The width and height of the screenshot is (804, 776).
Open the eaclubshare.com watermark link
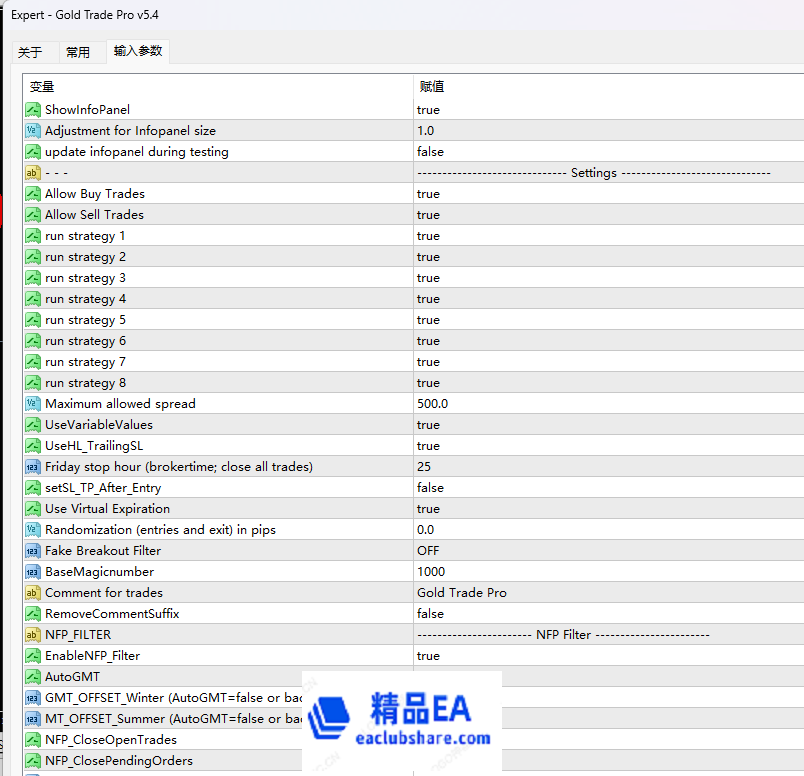point(423,739)
